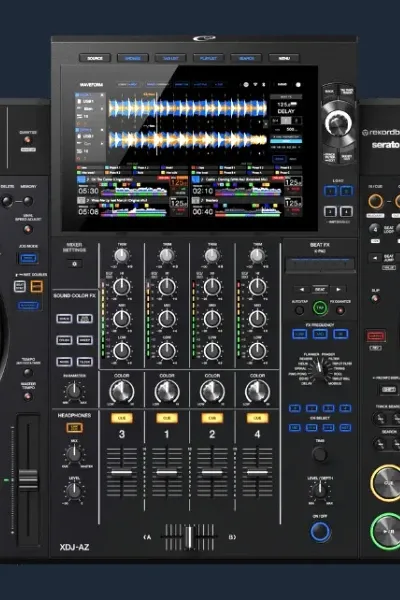Hit the BACK button above the rotary selector
The width and height of the screenshot is (400, 600).
[x=330, y=92]
